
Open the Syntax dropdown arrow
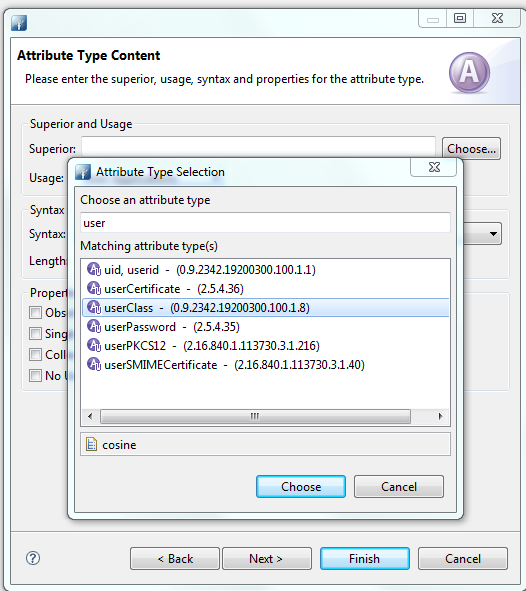493,234
